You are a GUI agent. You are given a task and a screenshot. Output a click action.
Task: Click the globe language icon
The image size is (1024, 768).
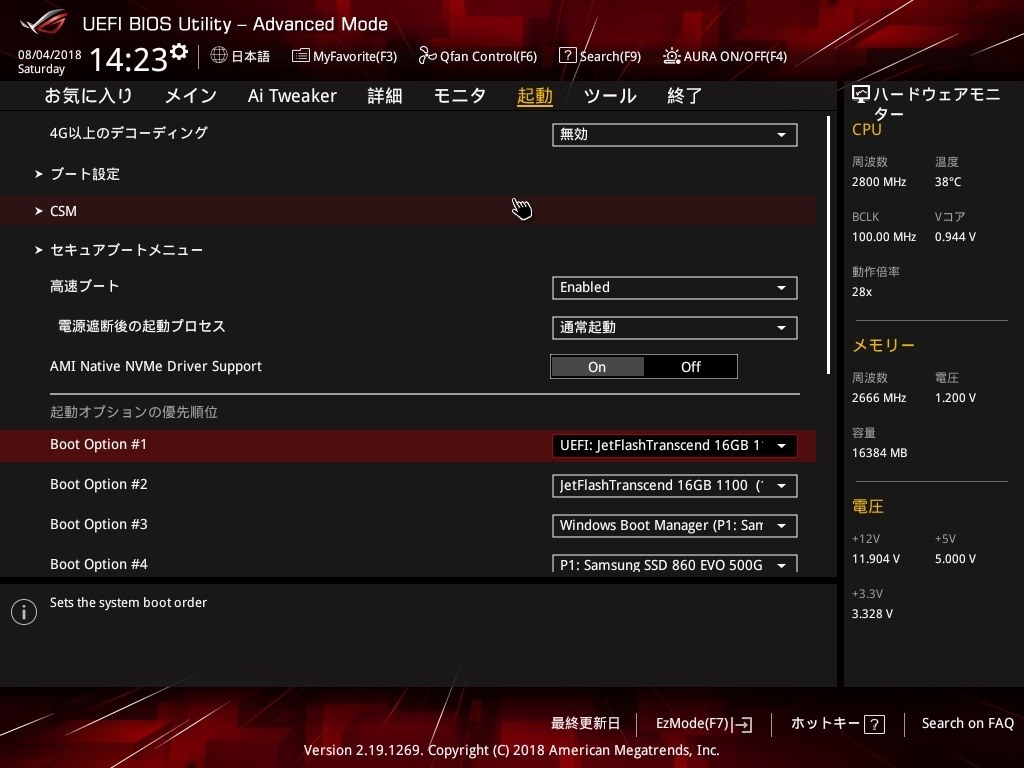(219, 56)
